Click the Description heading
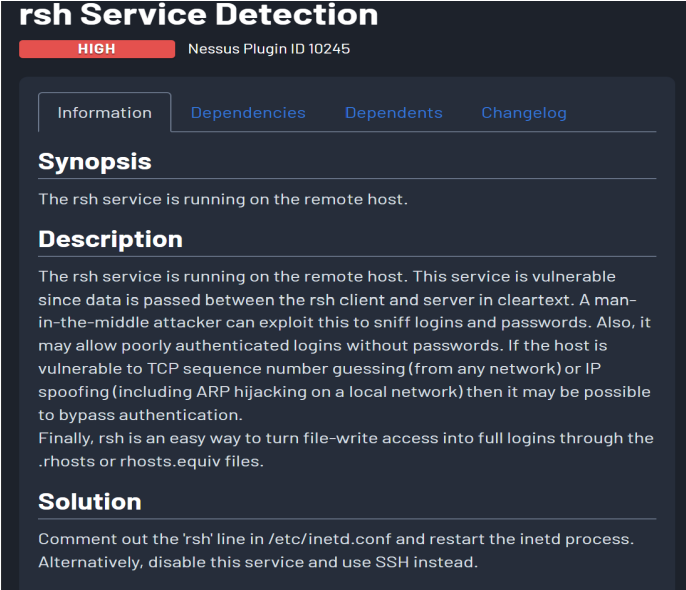 [110, 239]
